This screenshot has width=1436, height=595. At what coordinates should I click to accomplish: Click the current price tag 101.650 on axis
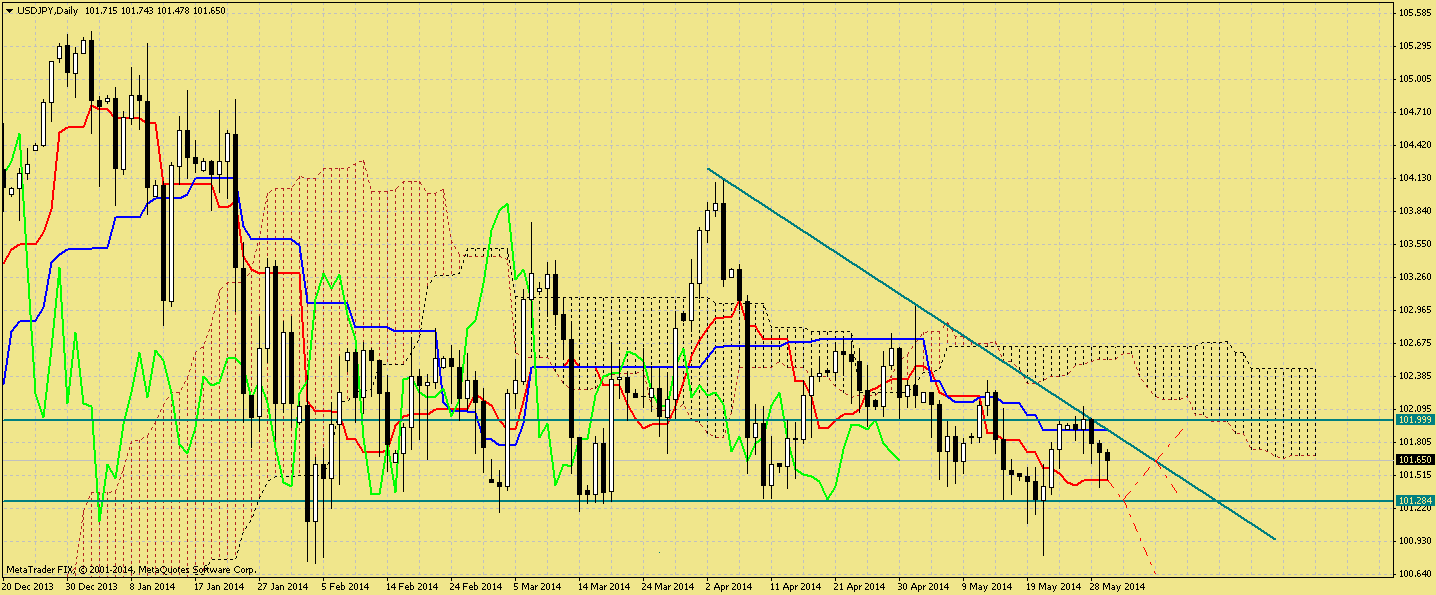(x=1414, y=460)
